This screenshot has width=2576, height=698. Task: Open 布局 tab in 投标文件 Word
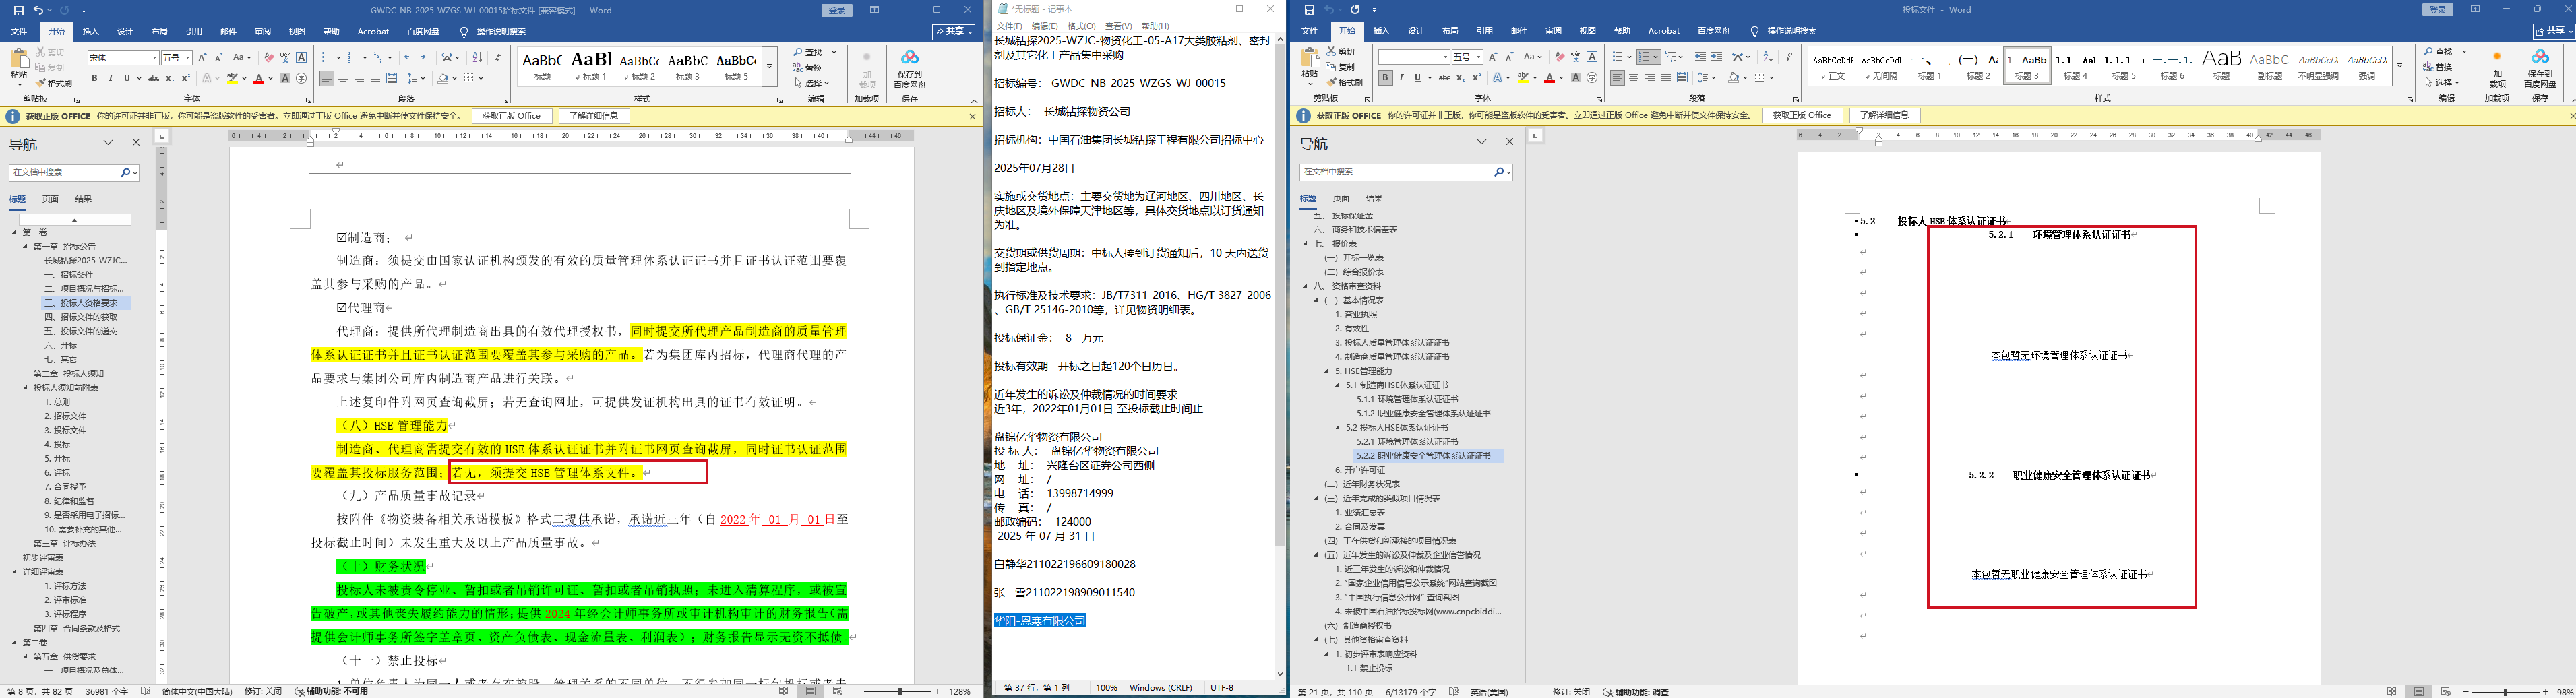[x=1450, y=32]
